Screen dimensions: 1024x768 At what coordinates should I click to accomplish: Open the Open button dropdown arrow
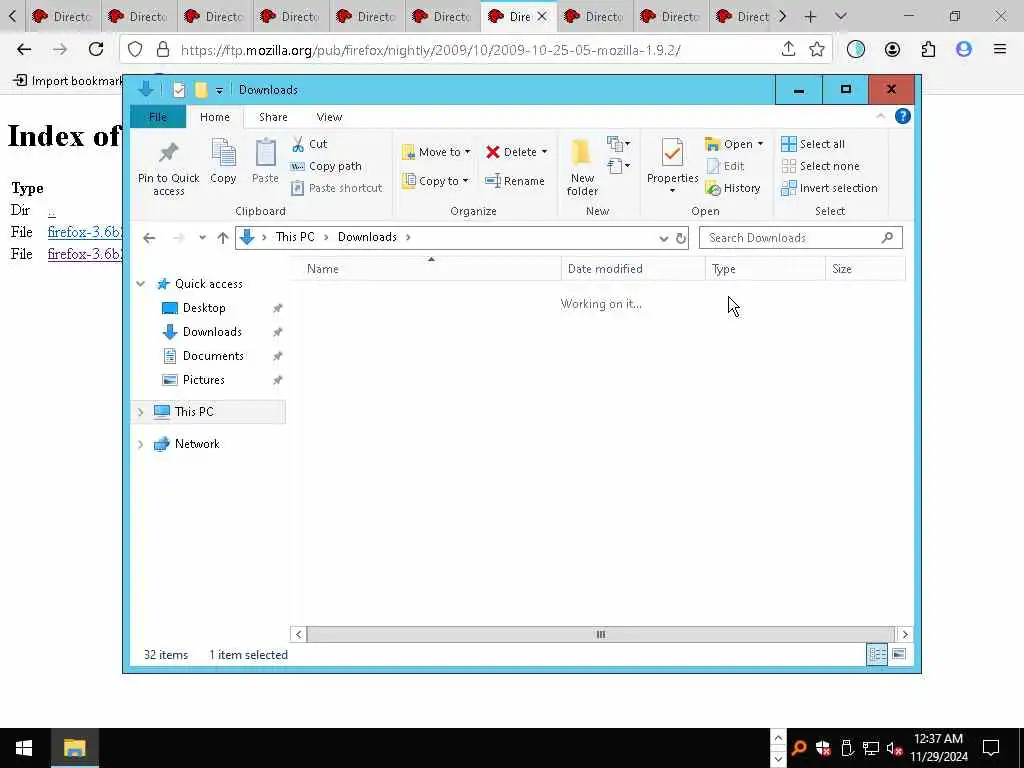(760, 144)
